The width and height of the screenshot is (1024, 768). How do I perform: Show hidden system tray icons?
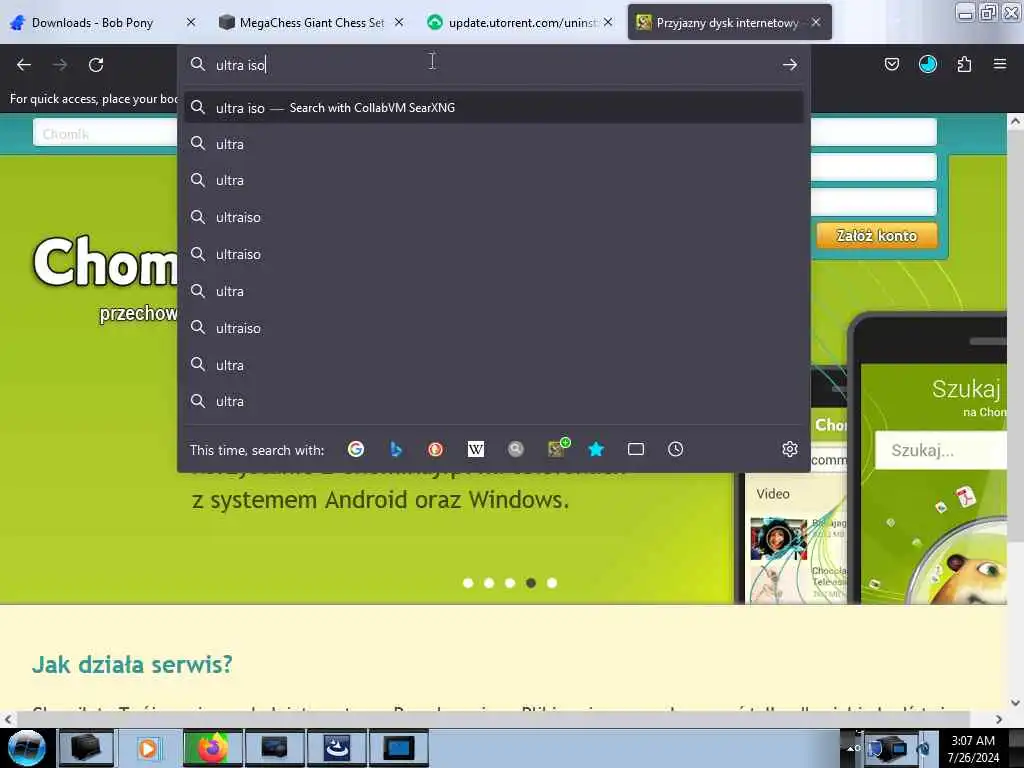(850, 748)
